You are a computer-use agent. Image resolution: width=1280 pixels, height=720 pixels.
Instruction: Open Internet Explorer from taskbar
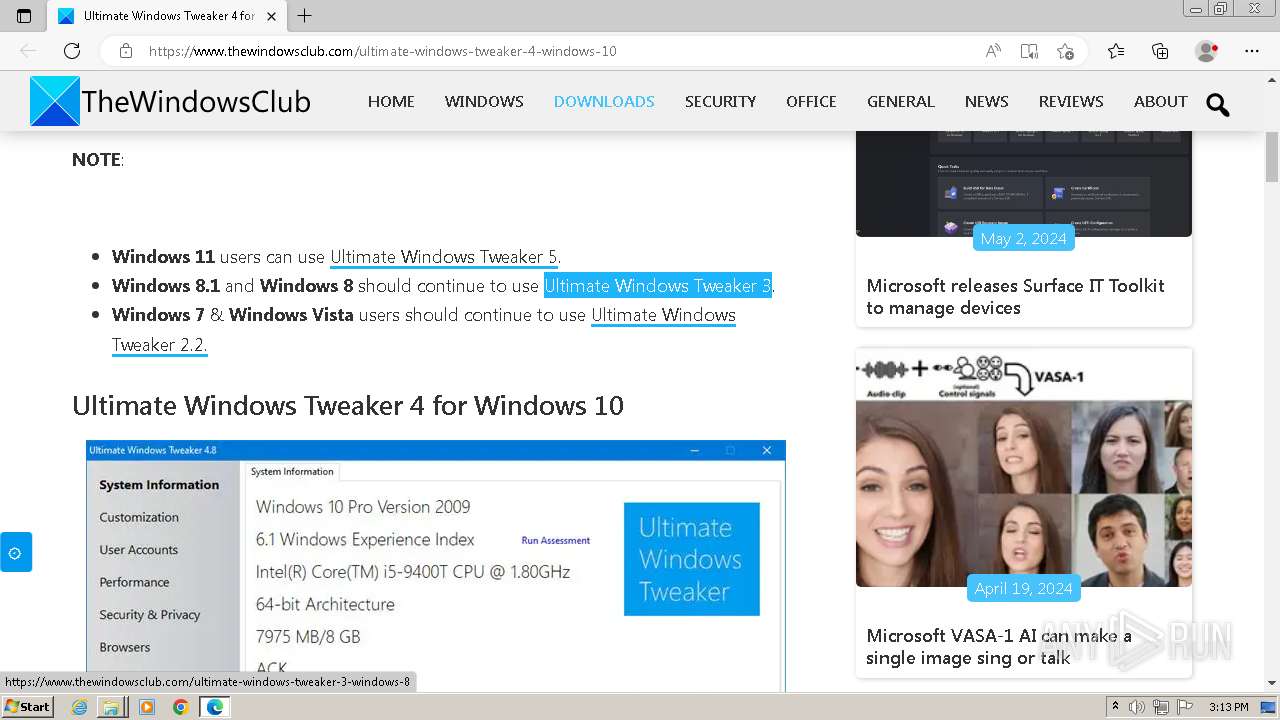click(79, 707)
